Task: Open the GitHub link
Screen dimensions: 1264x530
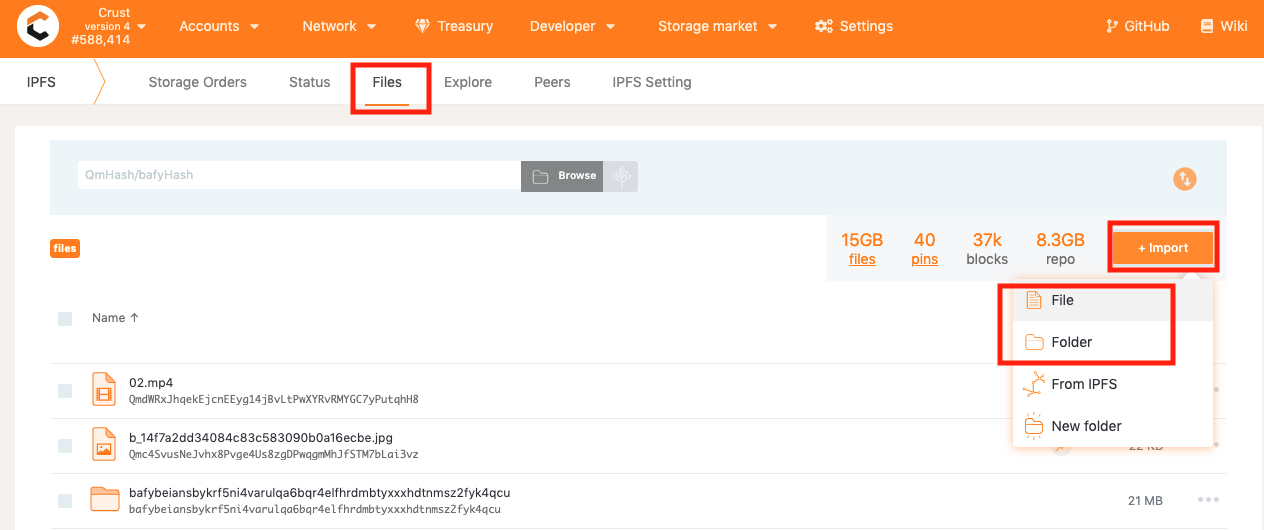Action: coord(1137,26)
